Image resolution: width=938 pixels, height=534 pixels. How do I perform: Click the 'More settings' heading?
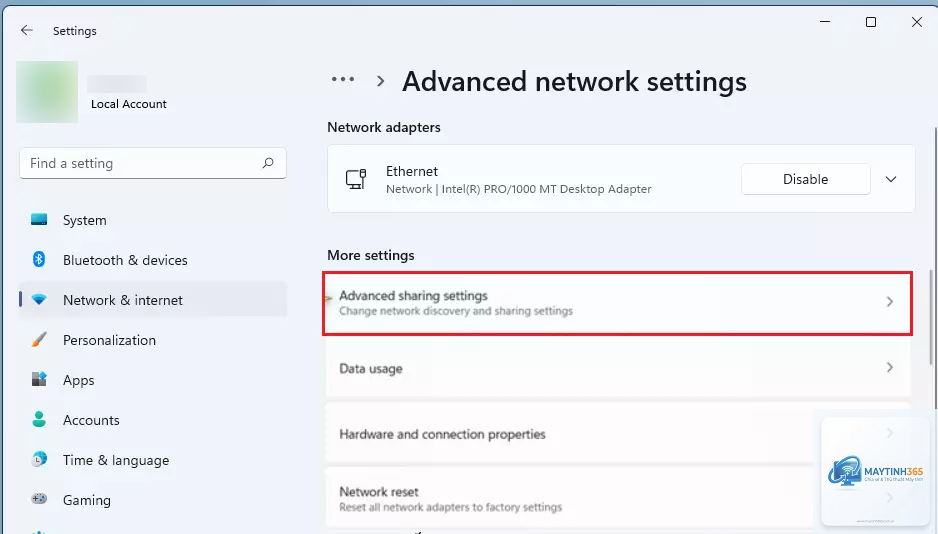[x=370, y=255]
